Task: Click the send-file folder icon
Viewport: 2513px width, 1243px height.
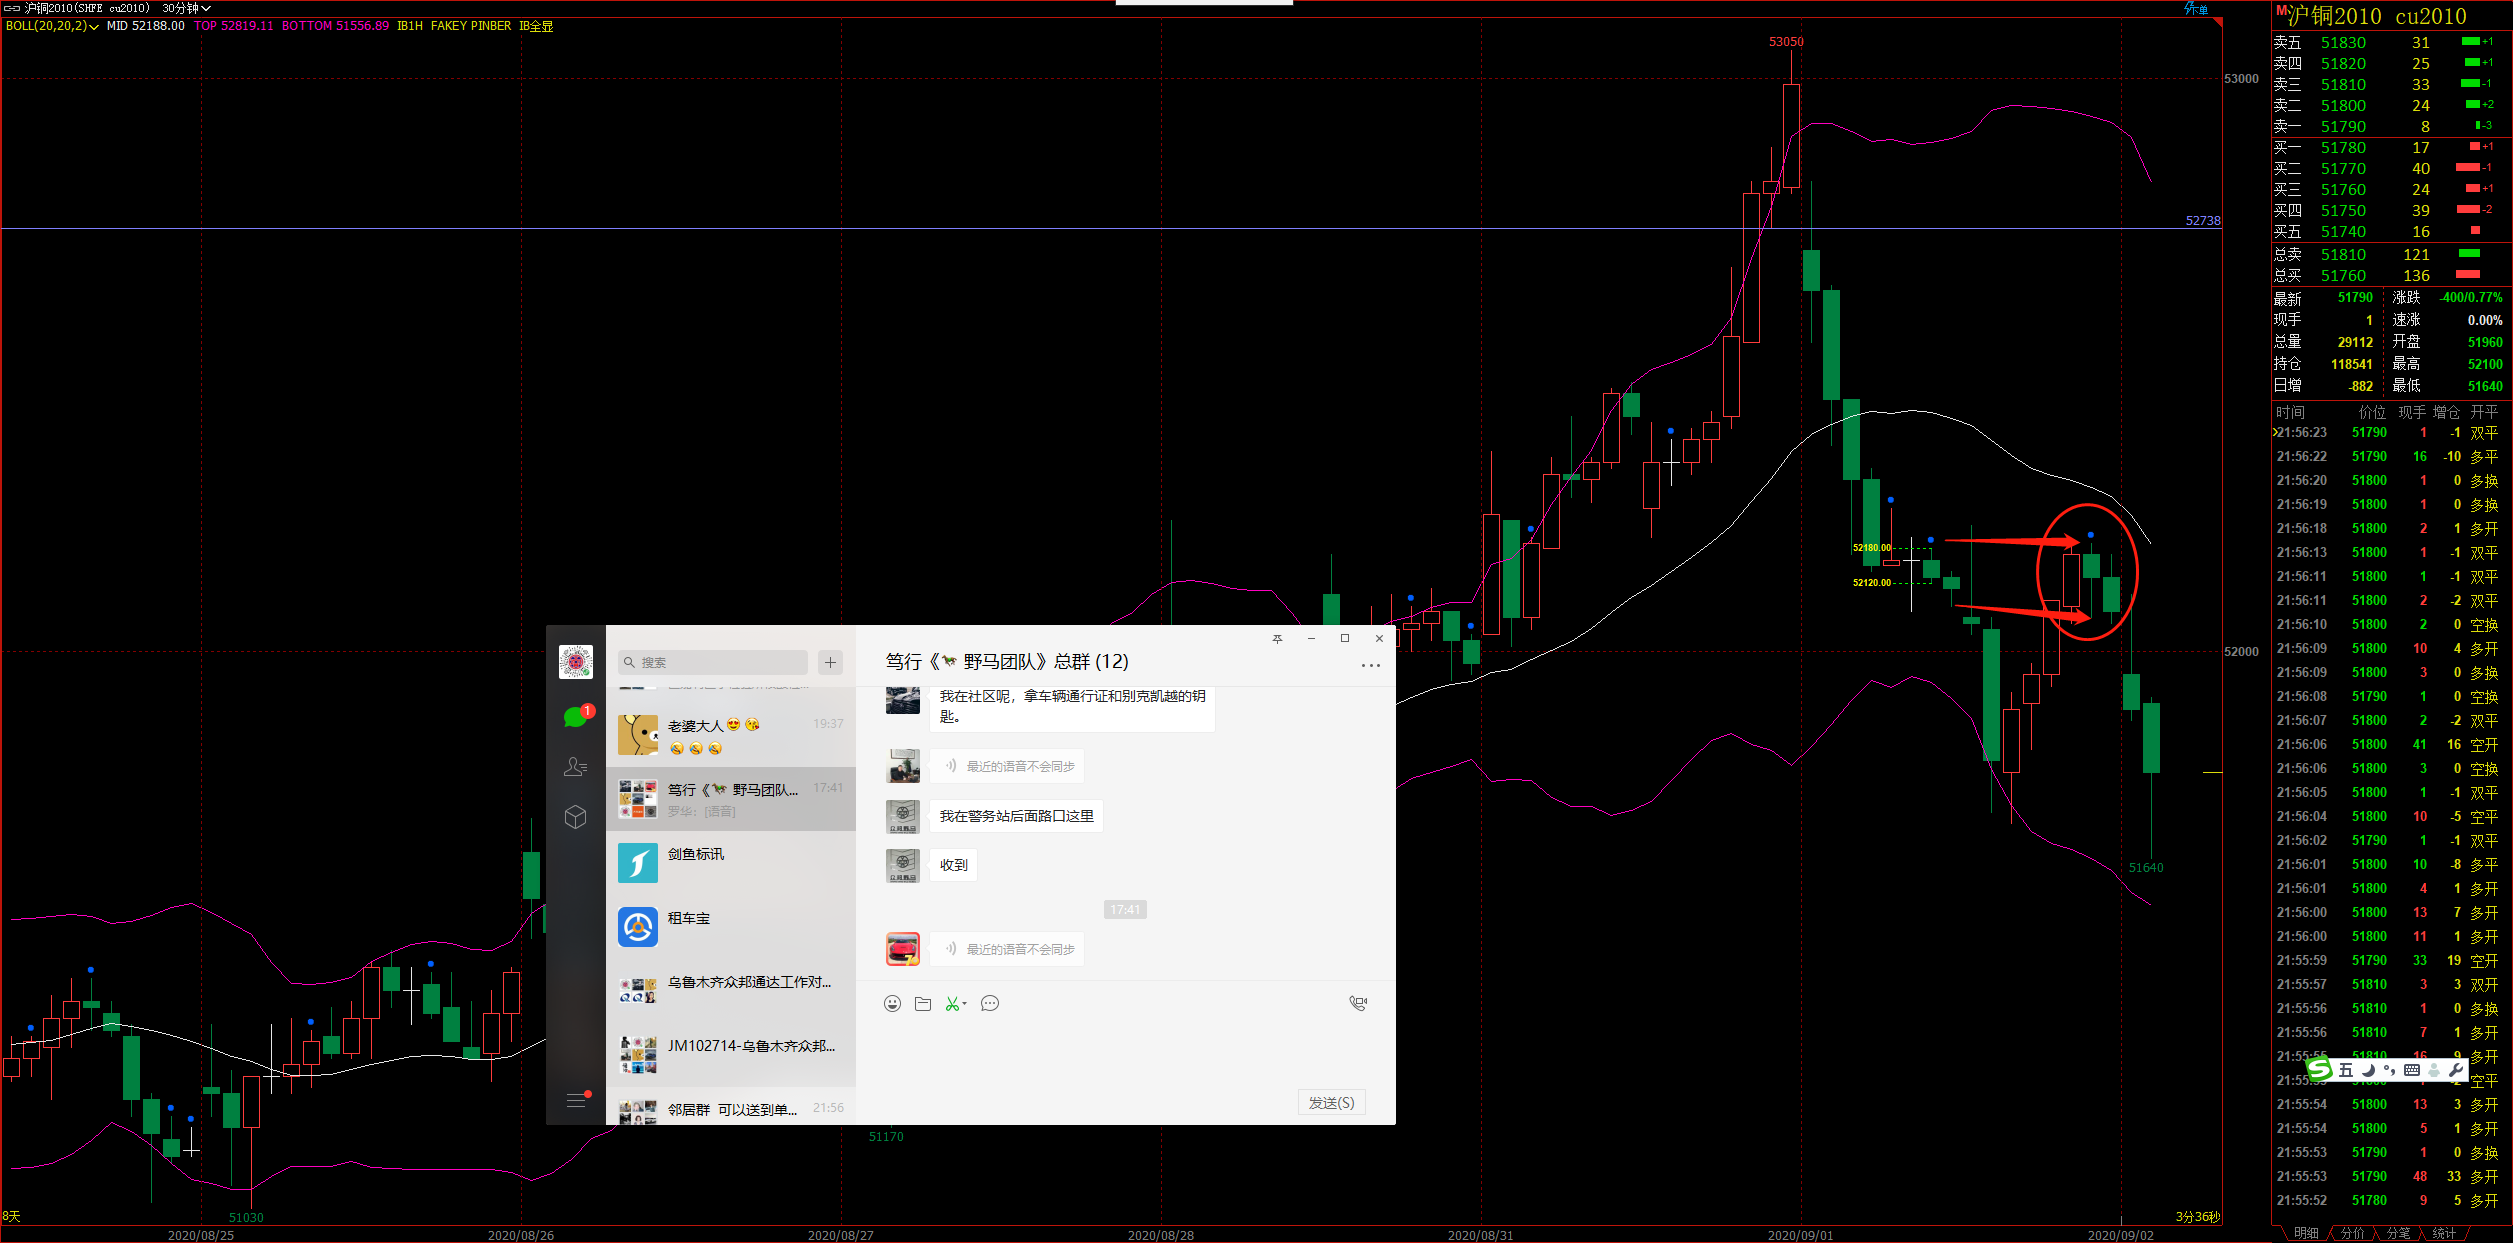Action: click(x=923, y=1004)
